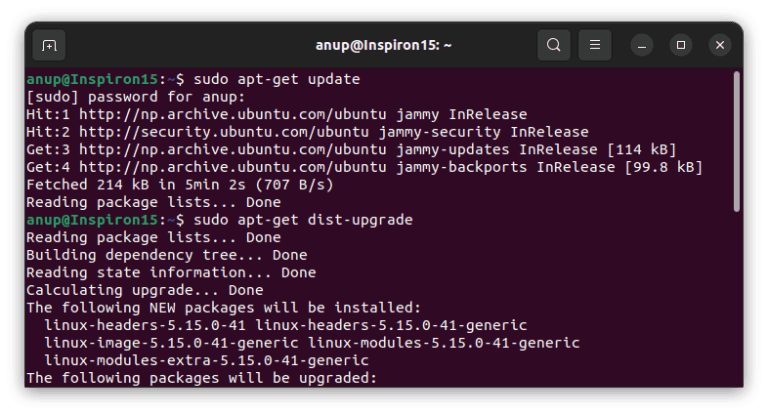Maximize the terminal window
The width and height of the screenshot is (768, 415).
point(681,46)
